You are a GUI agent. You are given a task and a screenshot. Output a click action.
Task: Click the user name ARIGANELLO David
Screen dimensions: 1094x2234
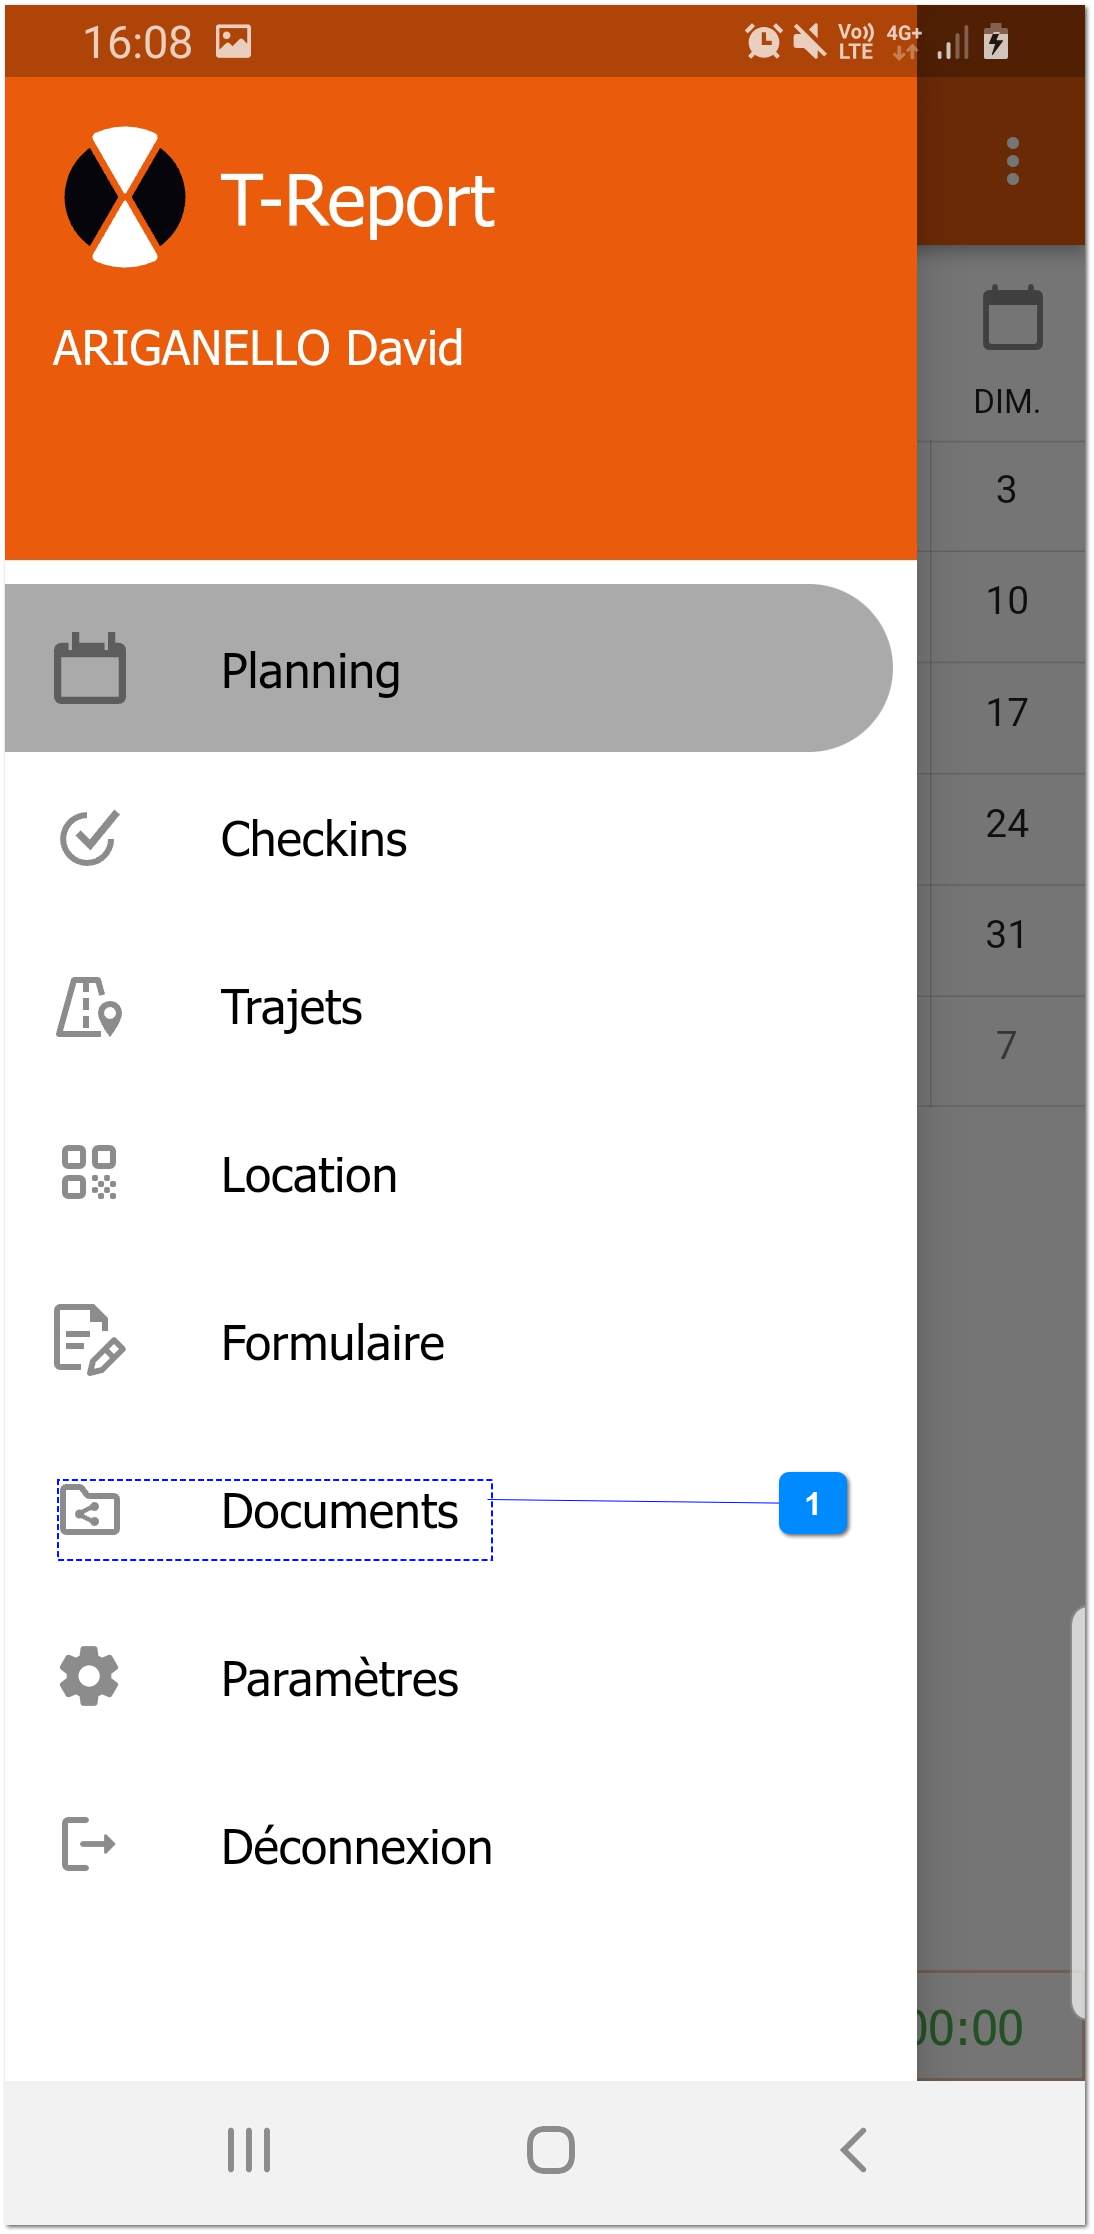[x=258, y=347]
